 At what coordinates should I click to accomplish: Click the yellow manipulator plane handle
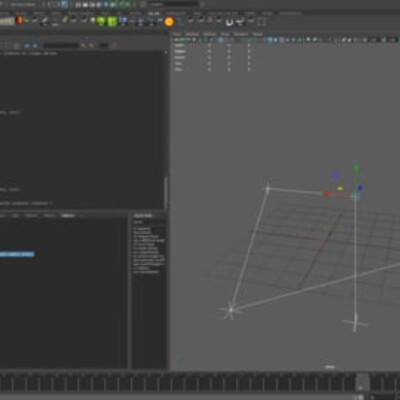[340, 188]
